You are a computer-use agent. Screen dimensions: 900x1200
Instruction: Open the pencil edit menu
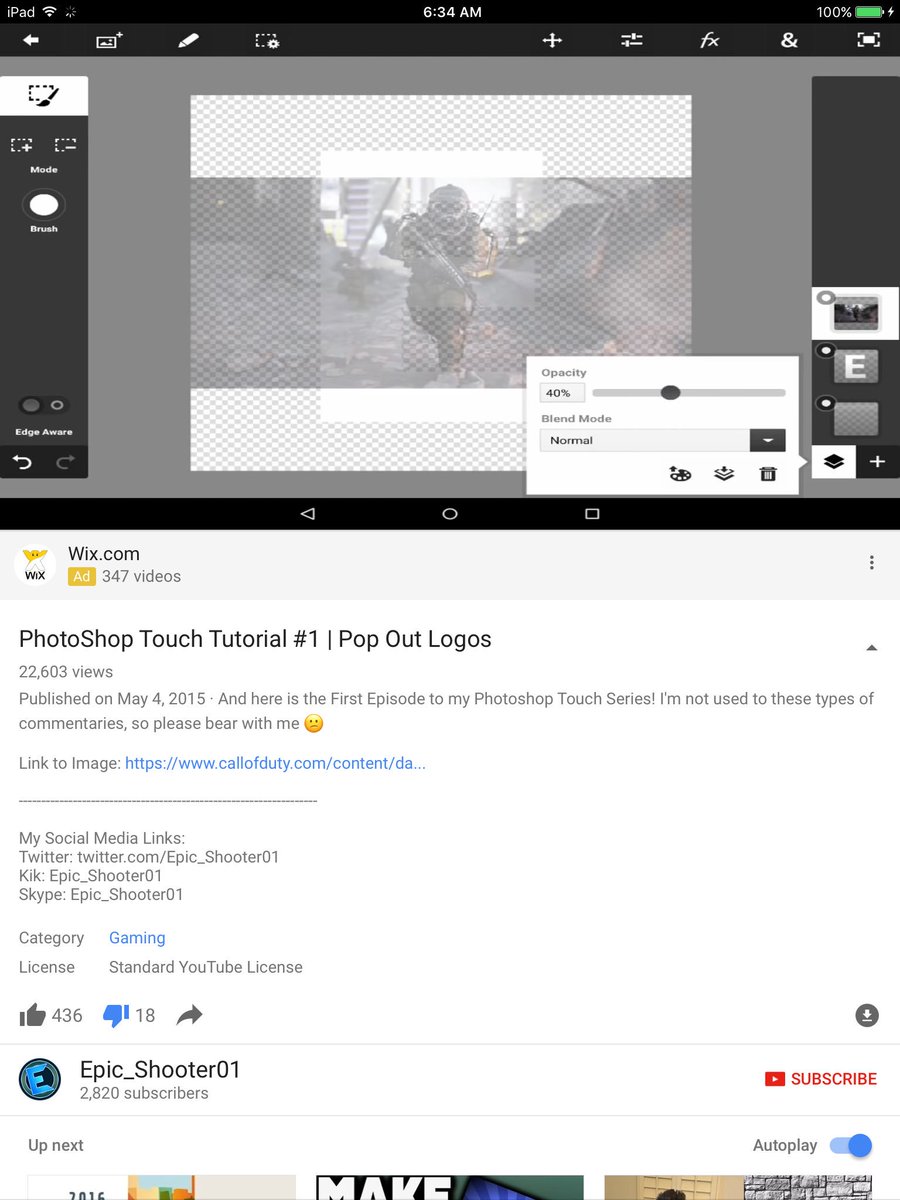(x=188, y=40)
